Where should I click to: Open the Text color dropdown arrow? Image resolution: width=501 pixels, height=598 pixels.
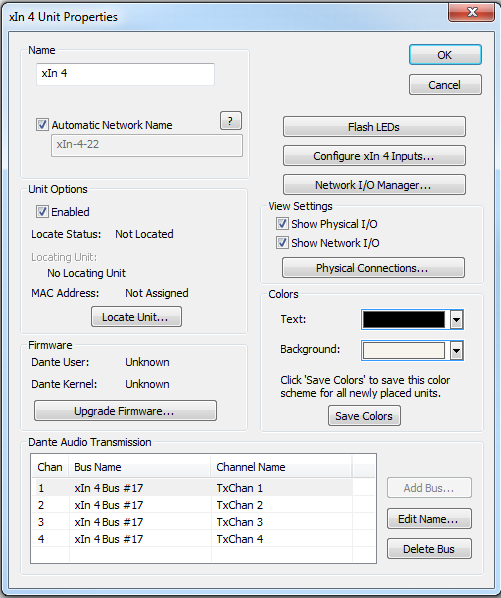[456, 320]
